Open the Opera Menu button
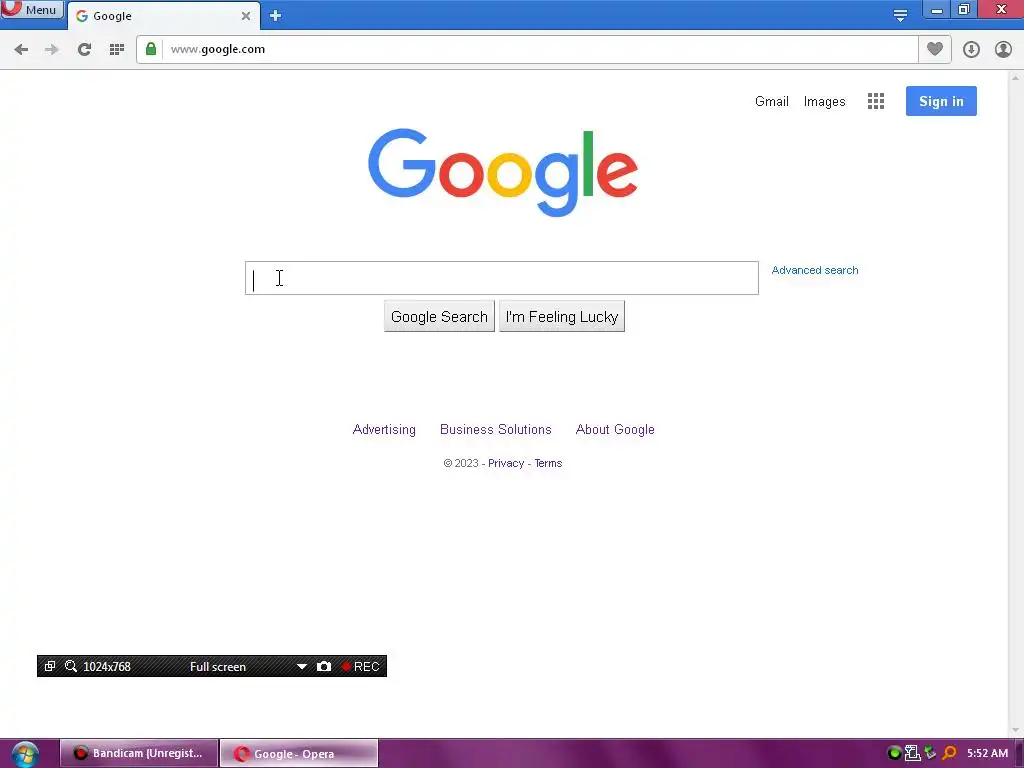This screenshot has height=768, width=1024. tap(31, 9)
